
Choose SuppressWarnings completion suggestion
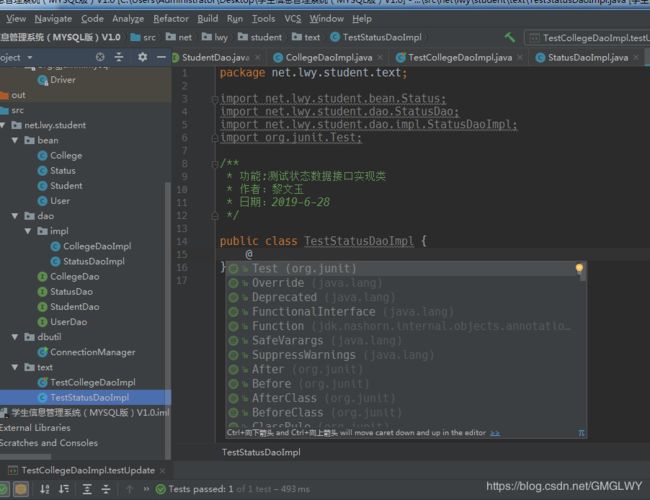pos(406,355)
